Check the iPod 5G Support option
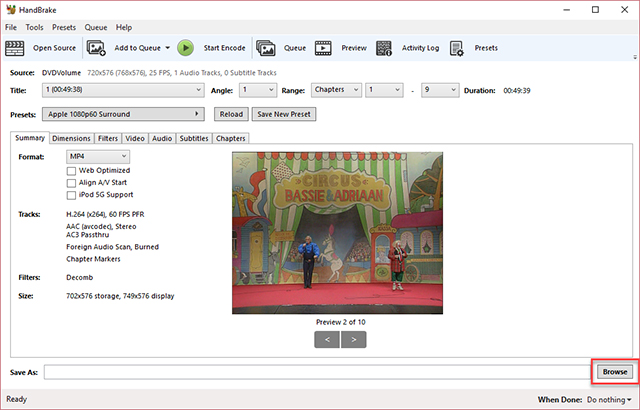Image resolution: width=640 pixels, height=410 pixels. click(x=71, y=195)
